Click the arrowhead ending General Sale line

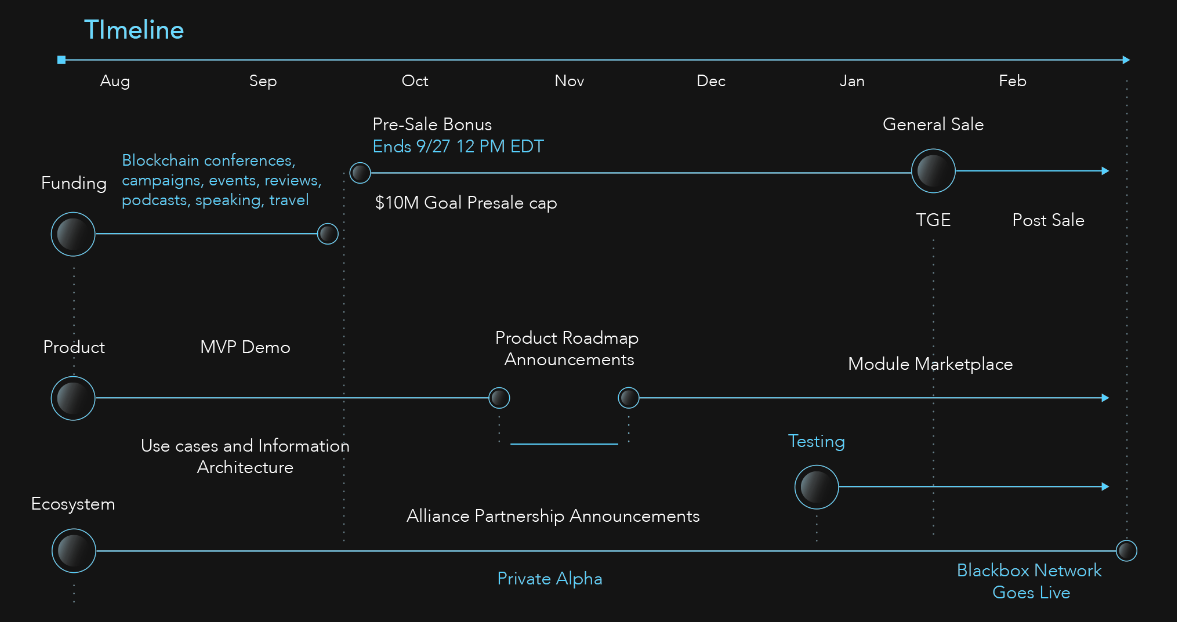[1105, 171]
